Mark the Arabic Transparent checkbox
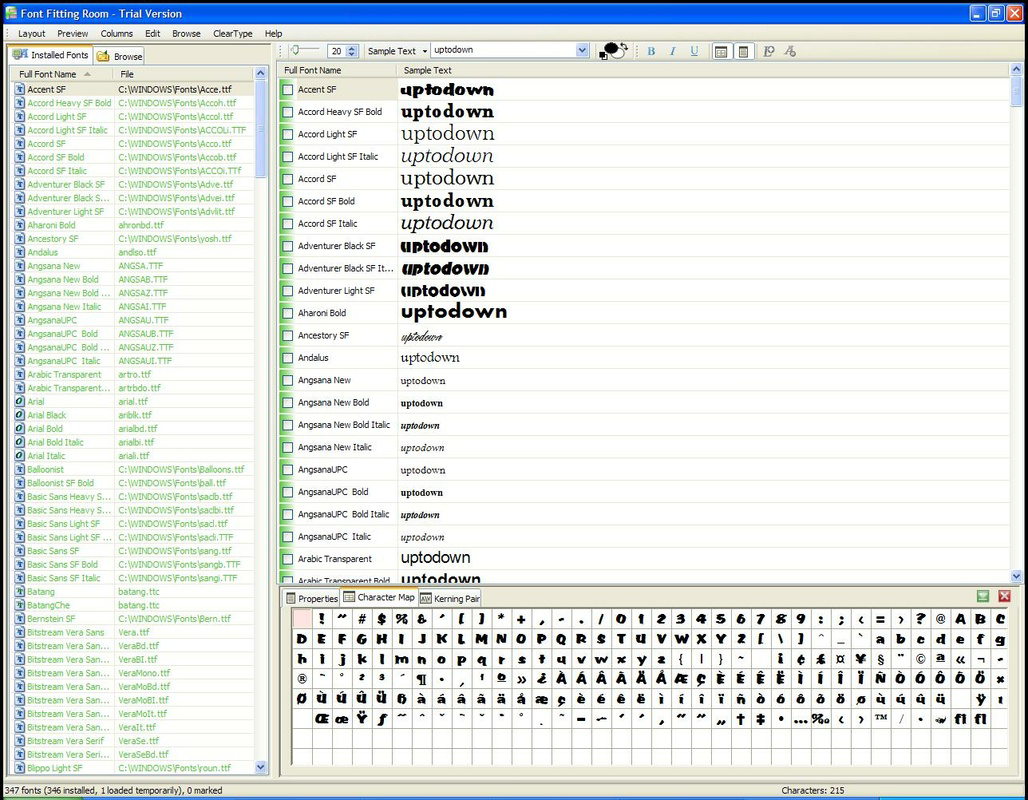The width and height of the screenshot is (1028, 800). tap(287, 559)
